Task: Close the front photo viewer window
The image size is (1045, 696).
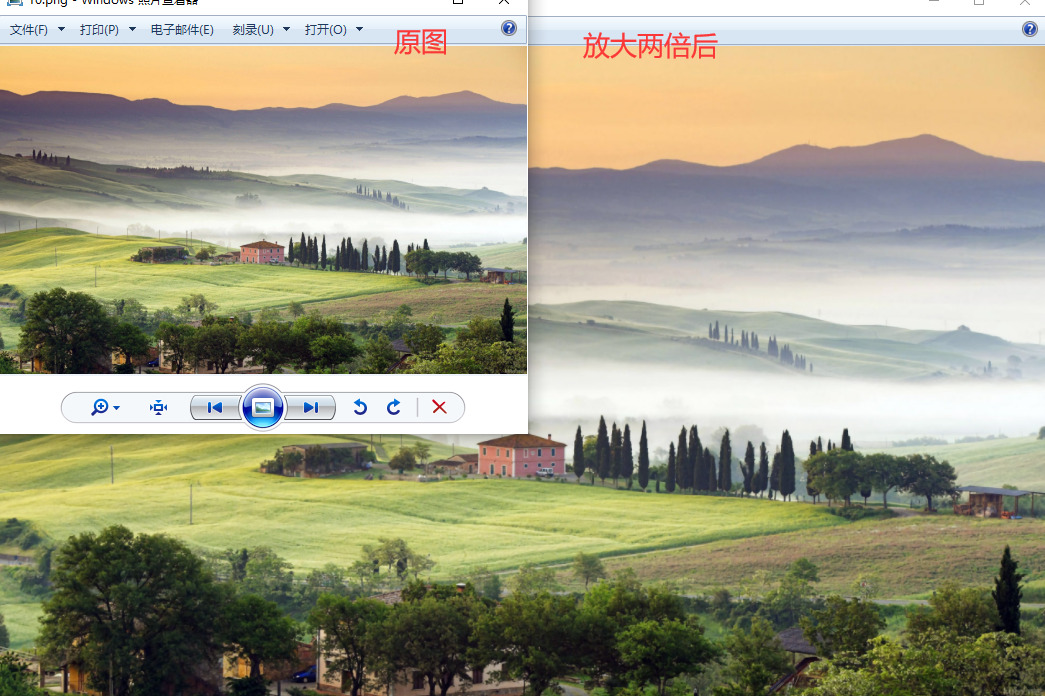Action: coord(504,2)
